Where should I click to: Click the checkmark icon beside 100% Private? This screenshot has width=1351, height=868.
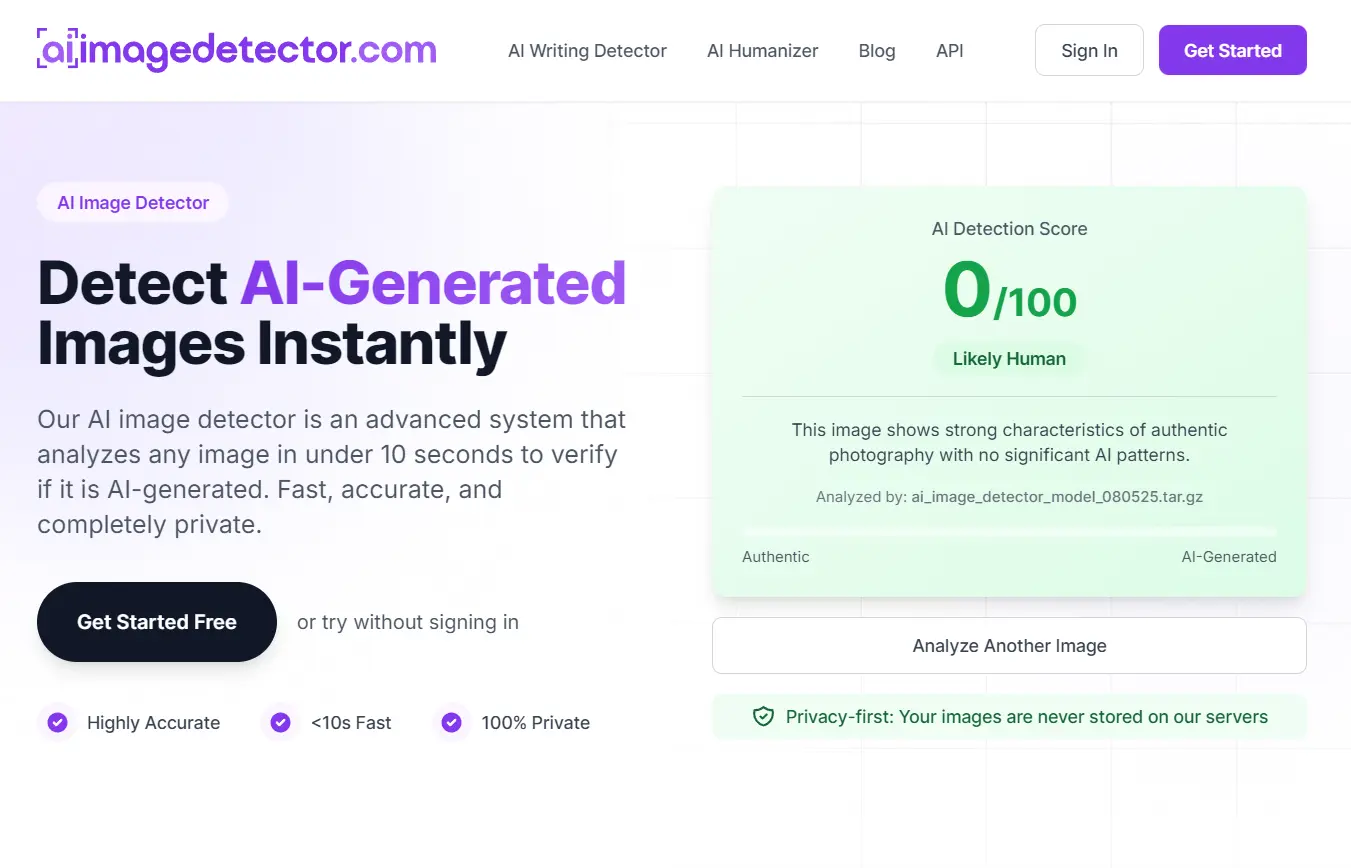[x=452, y=722]
